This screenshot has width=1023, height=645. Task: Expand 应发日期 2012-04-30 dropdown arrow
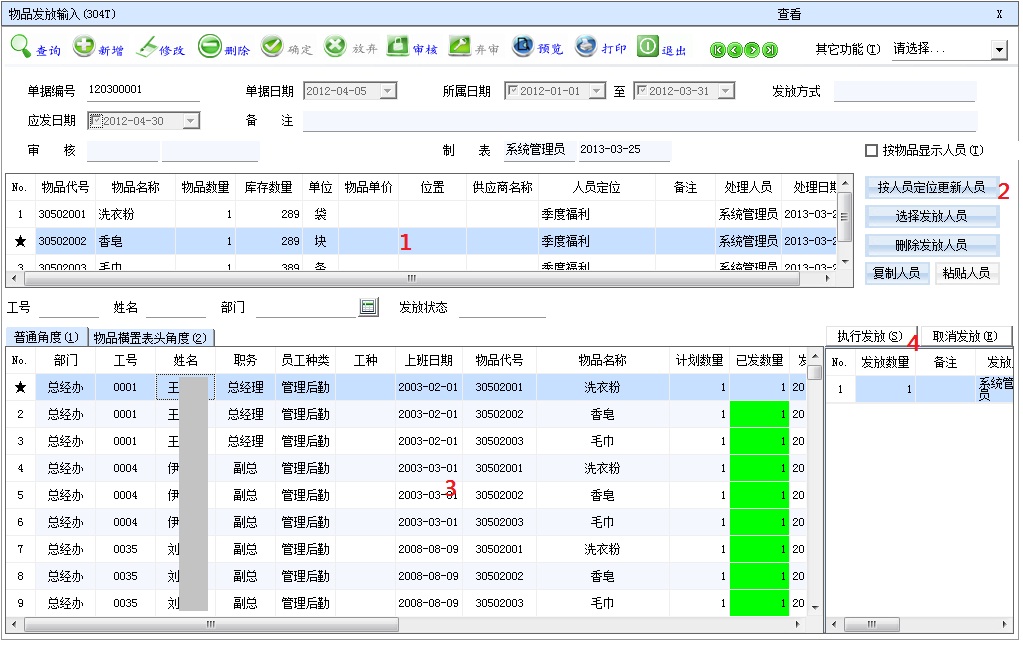coord(191,121)
